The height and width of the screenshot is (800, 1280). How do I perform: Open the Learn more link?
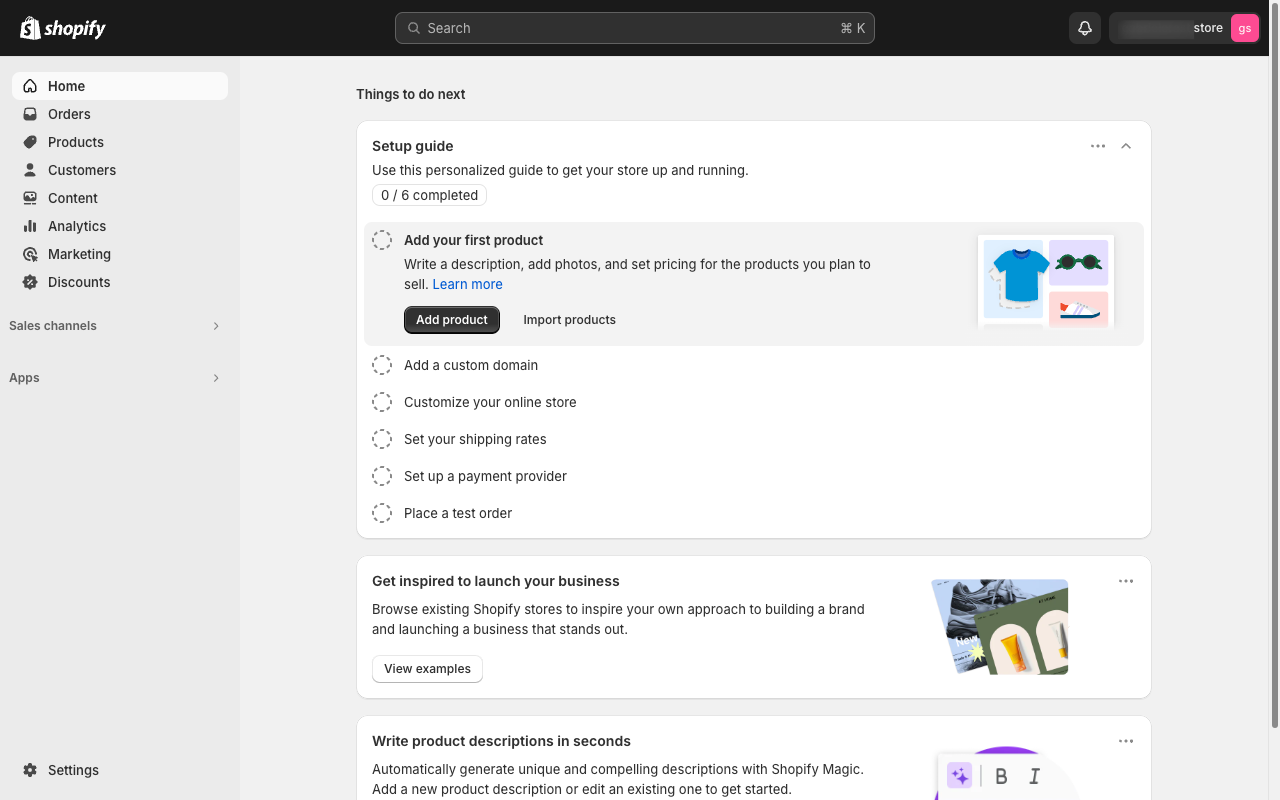(467, 284)
